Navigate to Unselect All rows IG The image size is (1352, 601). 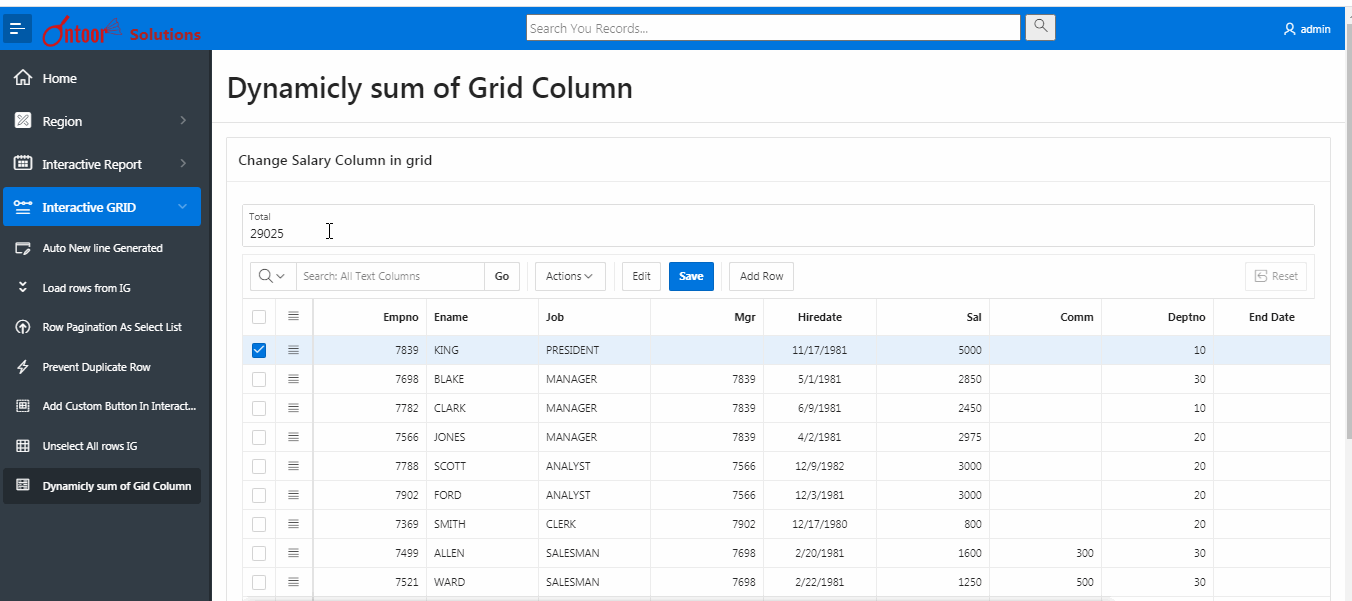[x=89, y=446]
